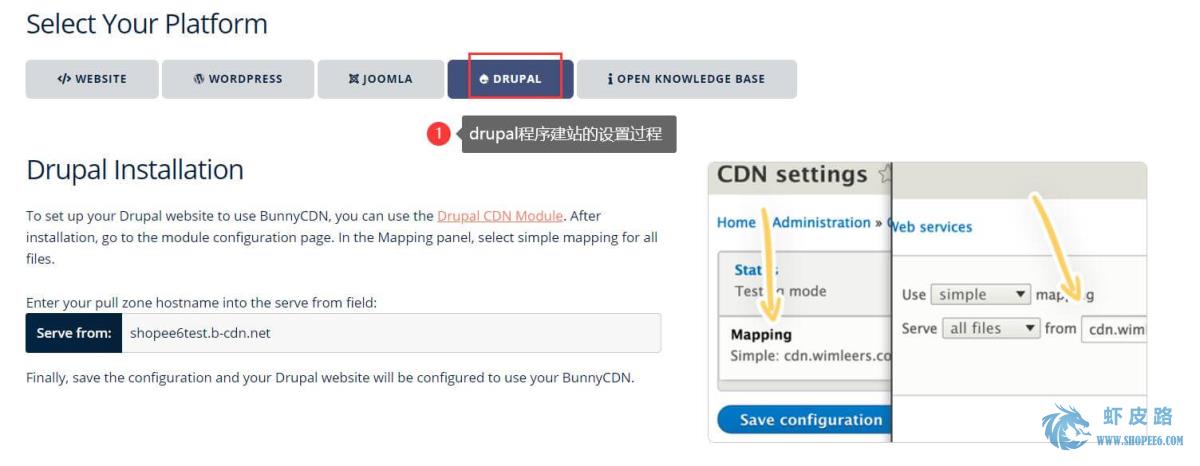1200x466 pixels.
Task: Select the Website platform tab
Action: pyautogui.click(x=92, y=79)
